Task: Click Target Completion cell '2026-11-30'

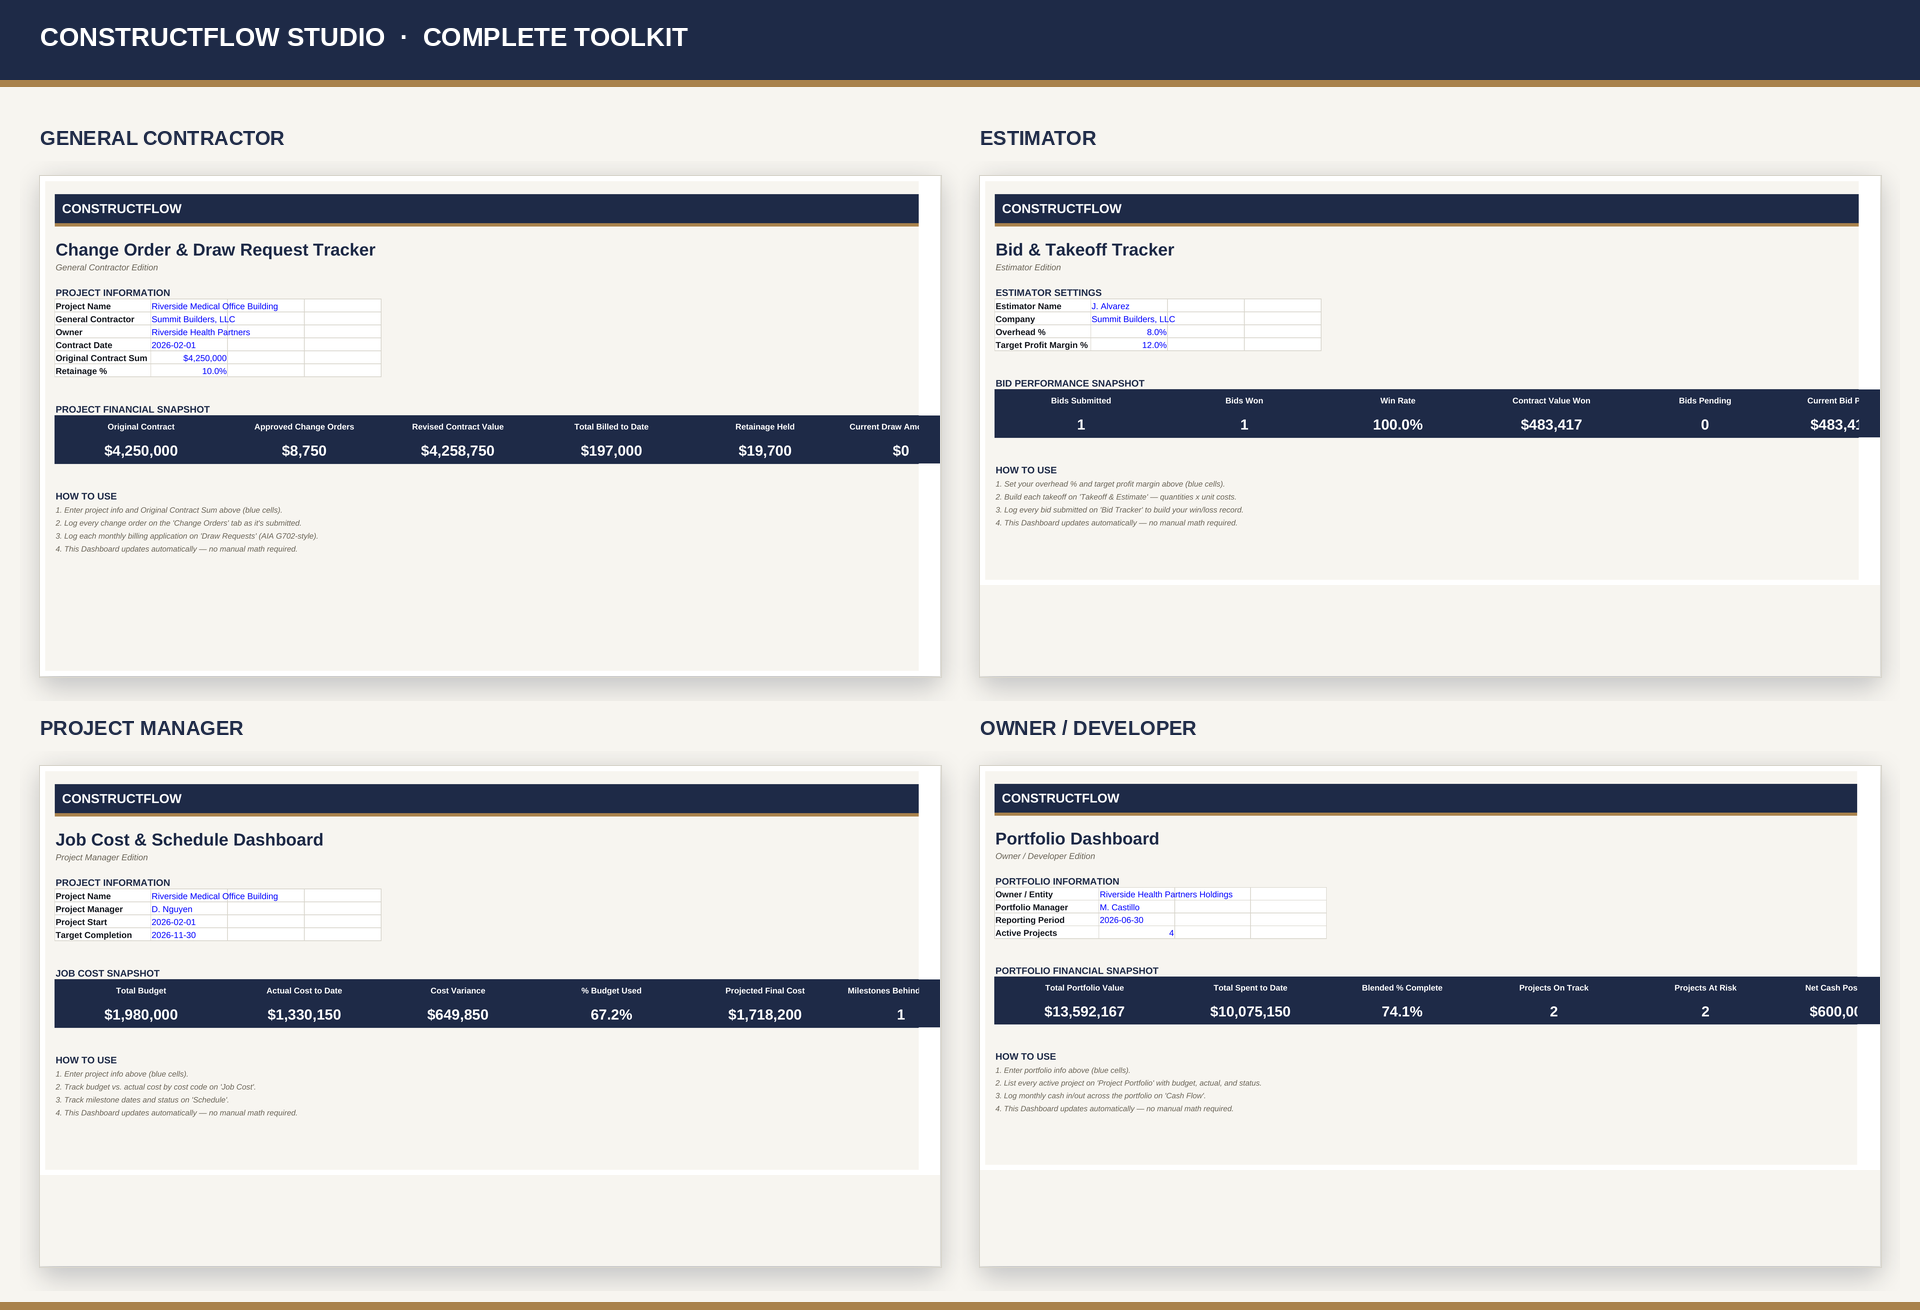Action: coord(189,935)
